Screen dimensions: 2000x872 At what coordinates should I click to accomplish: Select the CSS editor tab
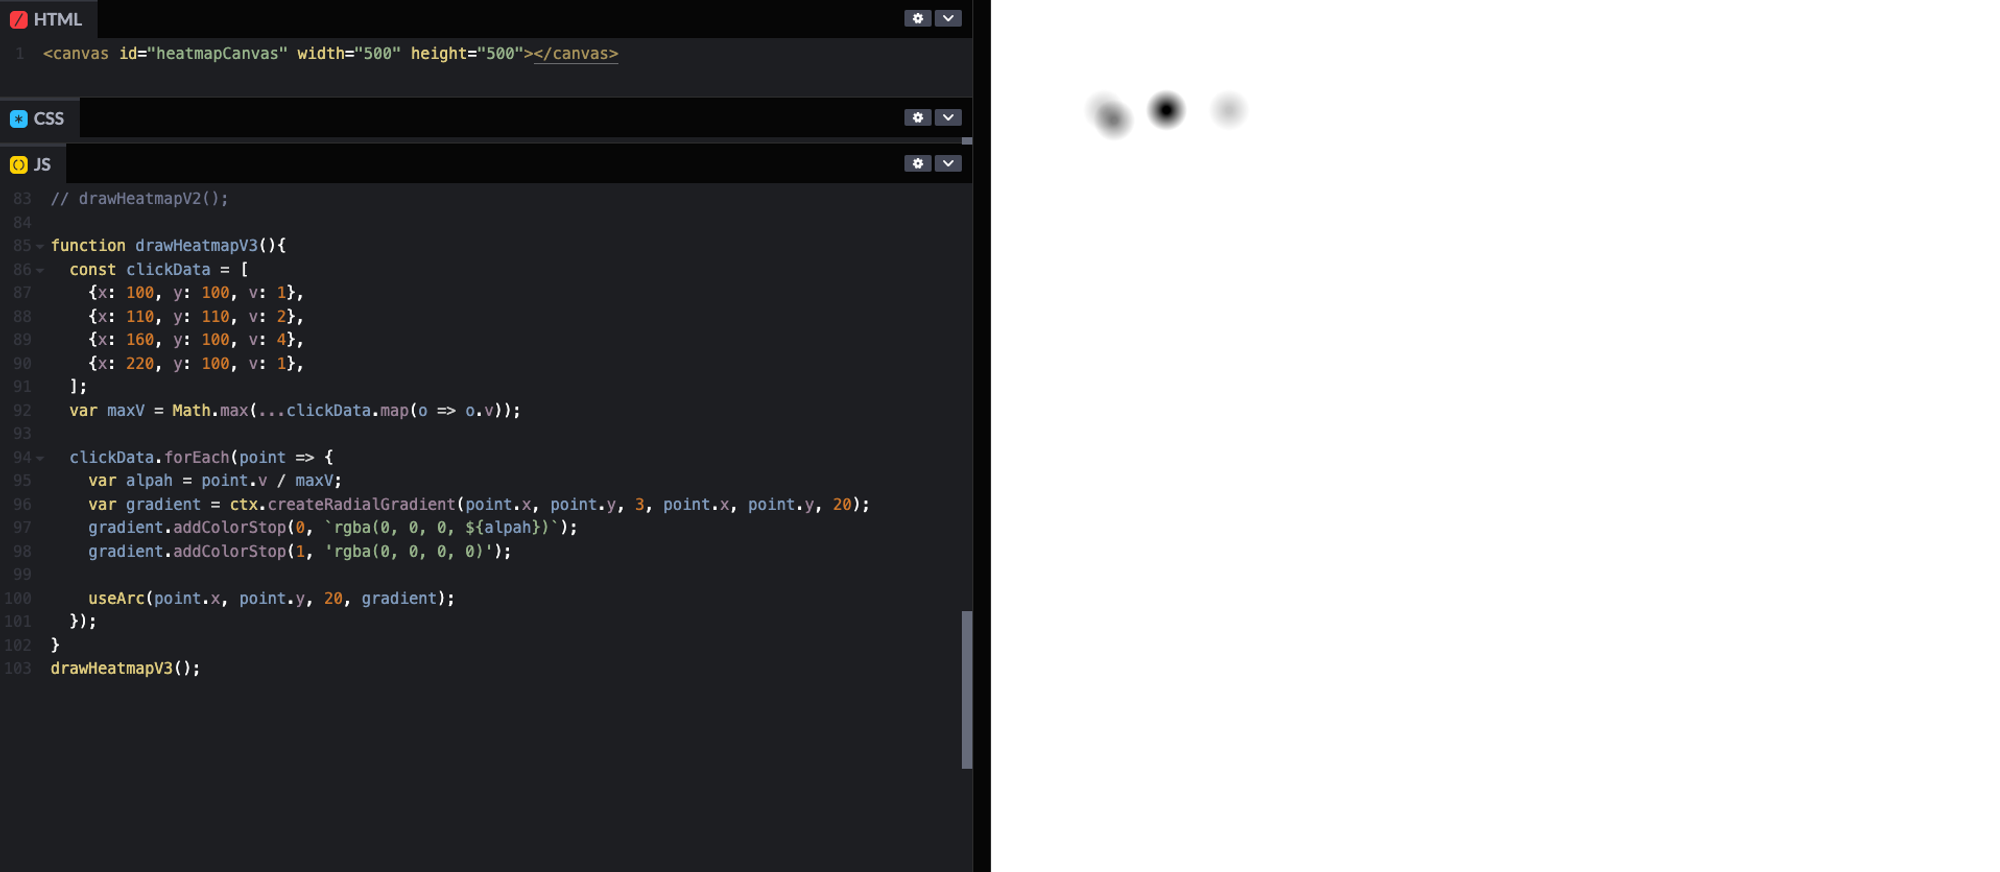point(38,118)
